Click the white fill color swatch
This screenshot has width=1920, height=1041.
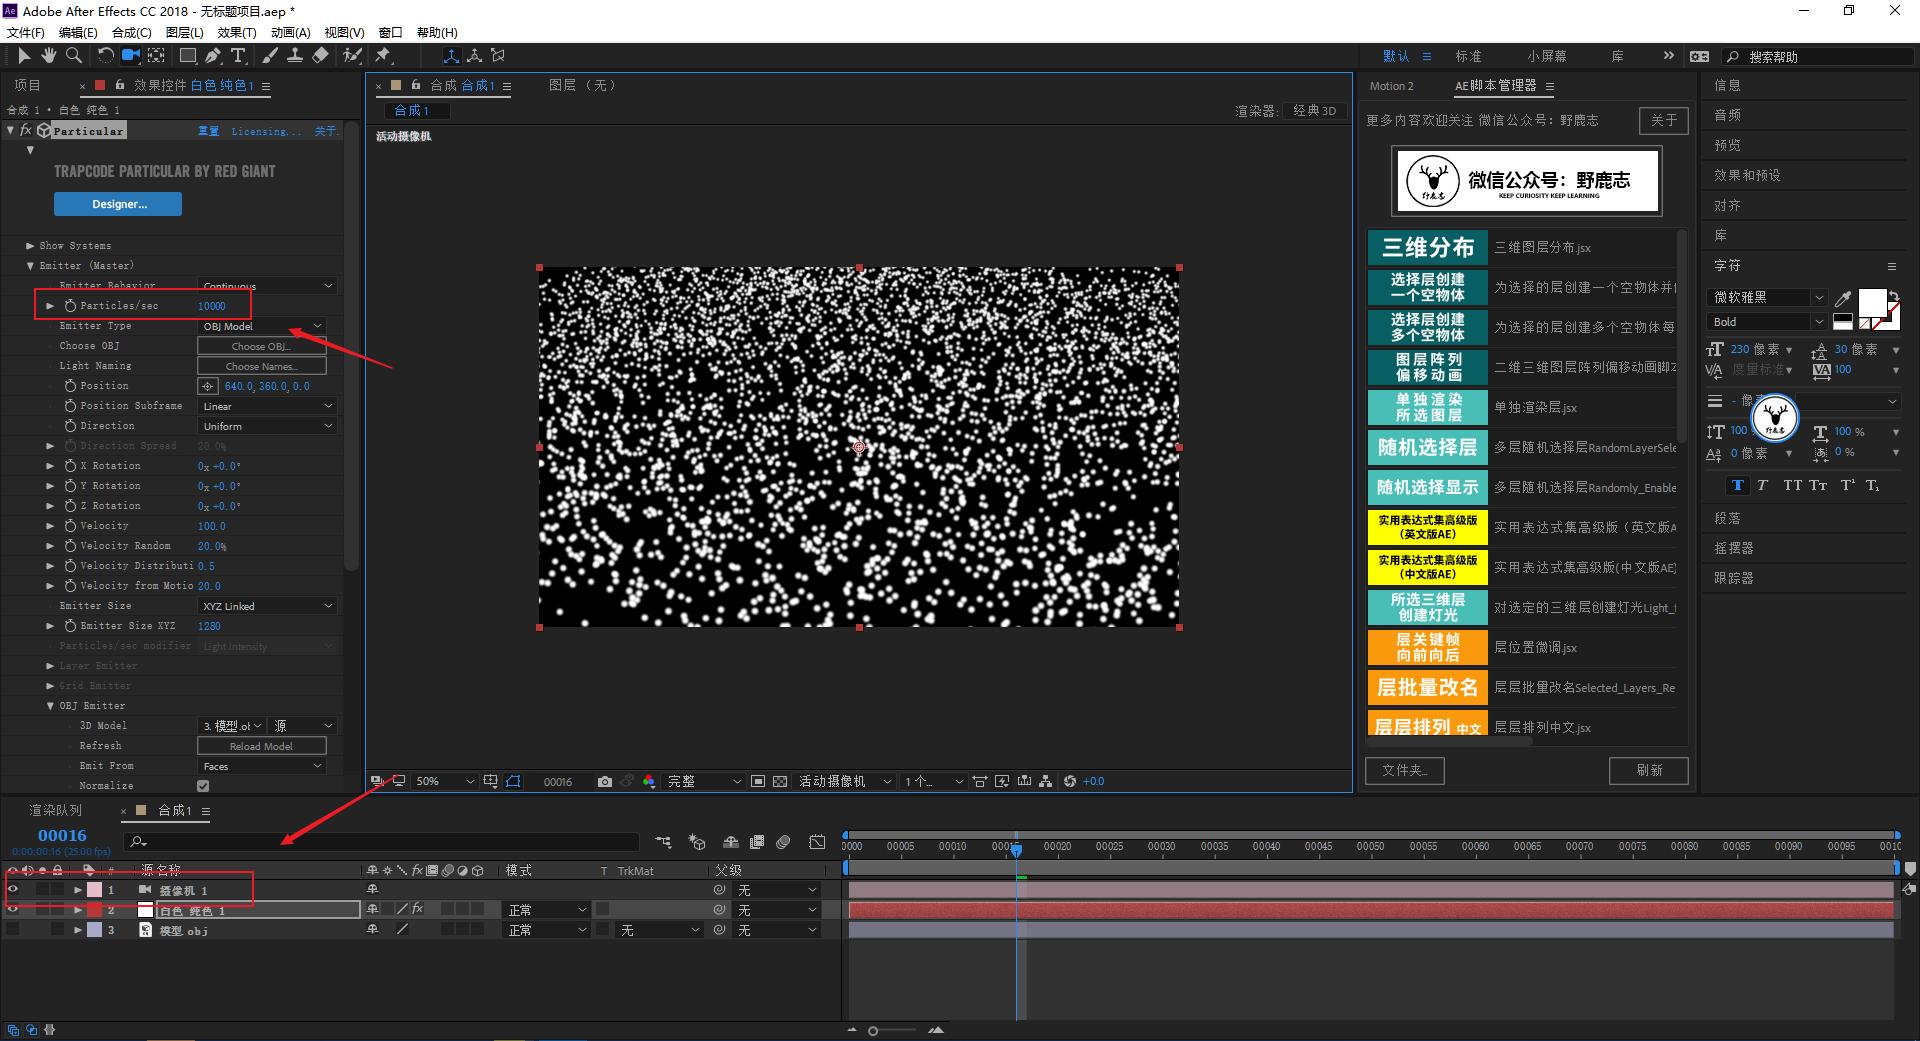1871,302
